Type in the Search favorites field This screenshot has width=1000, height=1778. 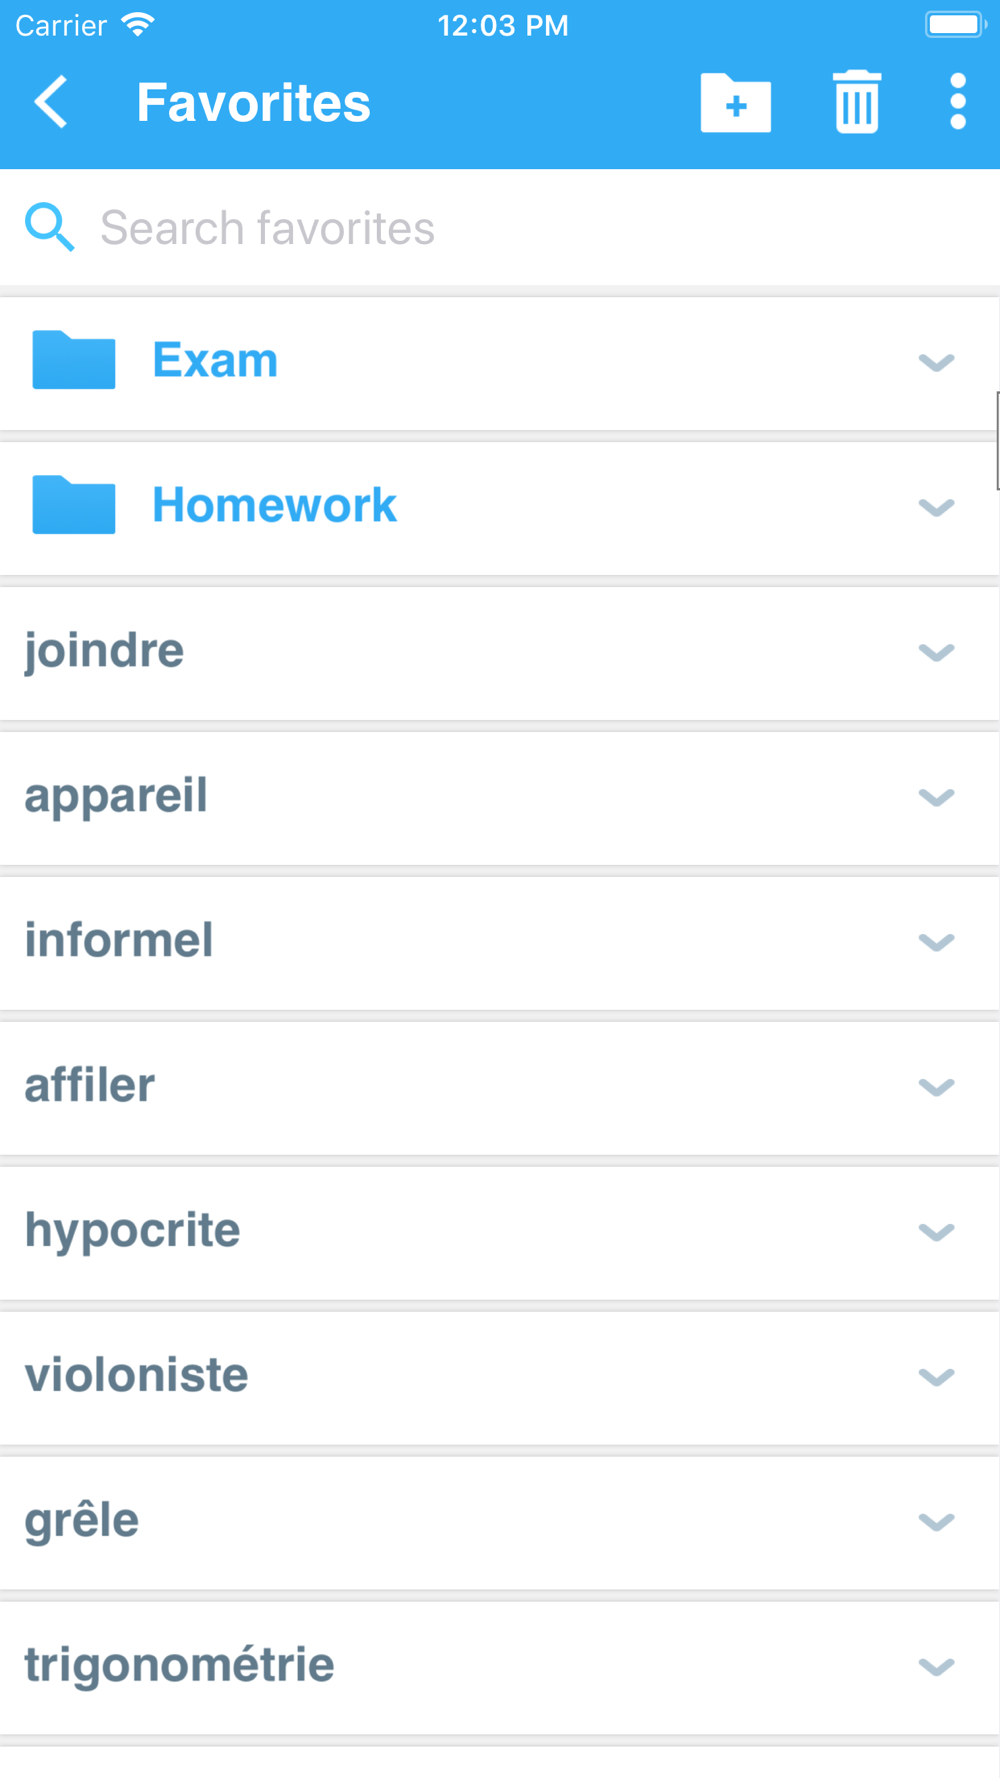click(500, 228)
